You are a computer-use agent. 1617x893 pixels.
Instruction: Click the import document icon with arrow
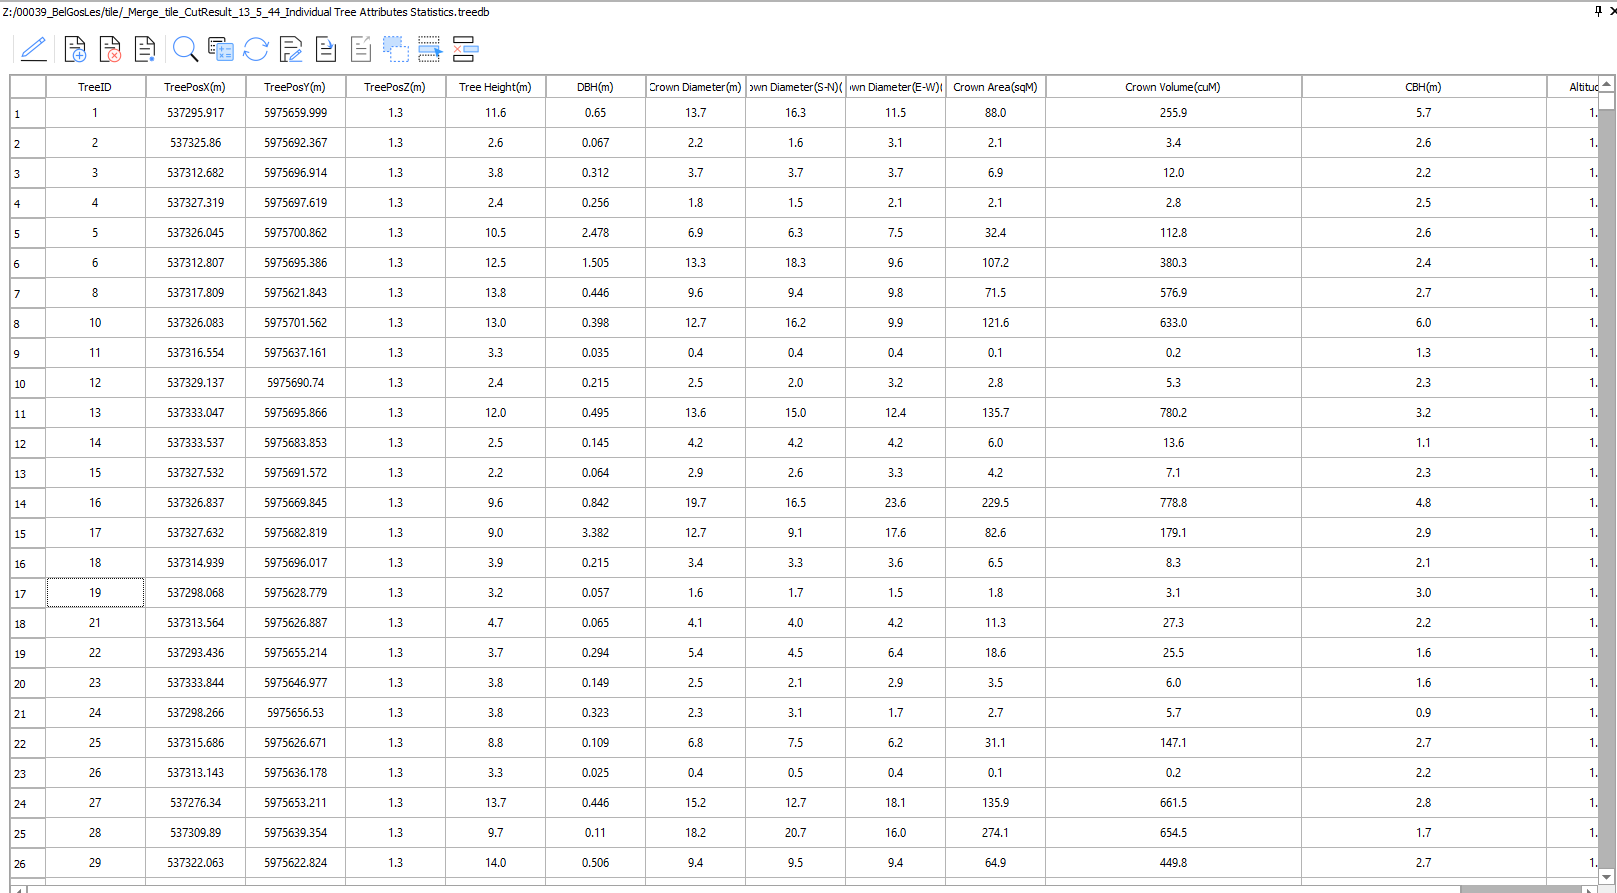326,49
